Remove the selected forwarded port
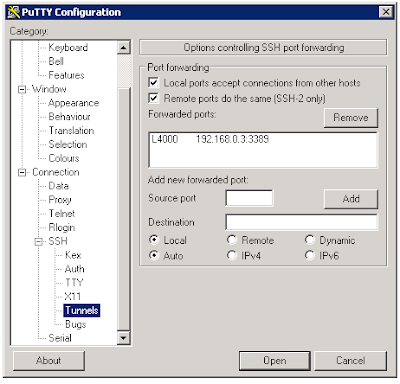400x384 pixels. (x=351, y=118)
